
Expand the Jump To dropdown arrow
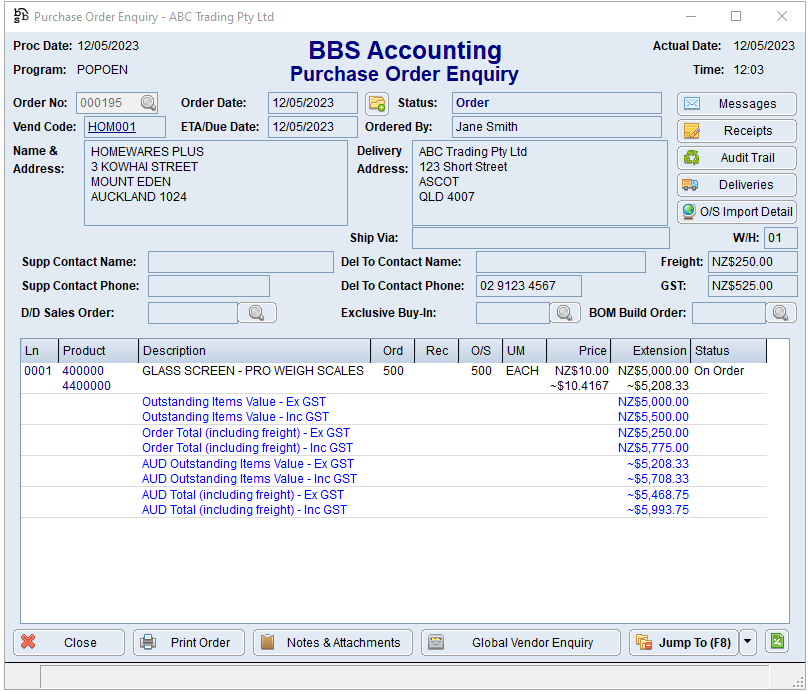[x=749, y=643]
